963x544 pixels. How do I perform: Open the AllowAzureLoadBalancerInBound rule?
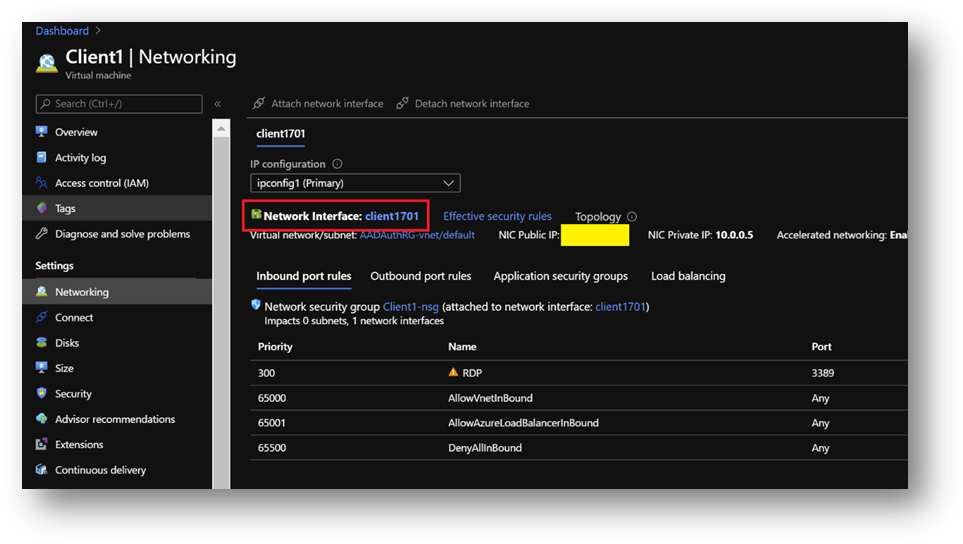coord(523,423)
